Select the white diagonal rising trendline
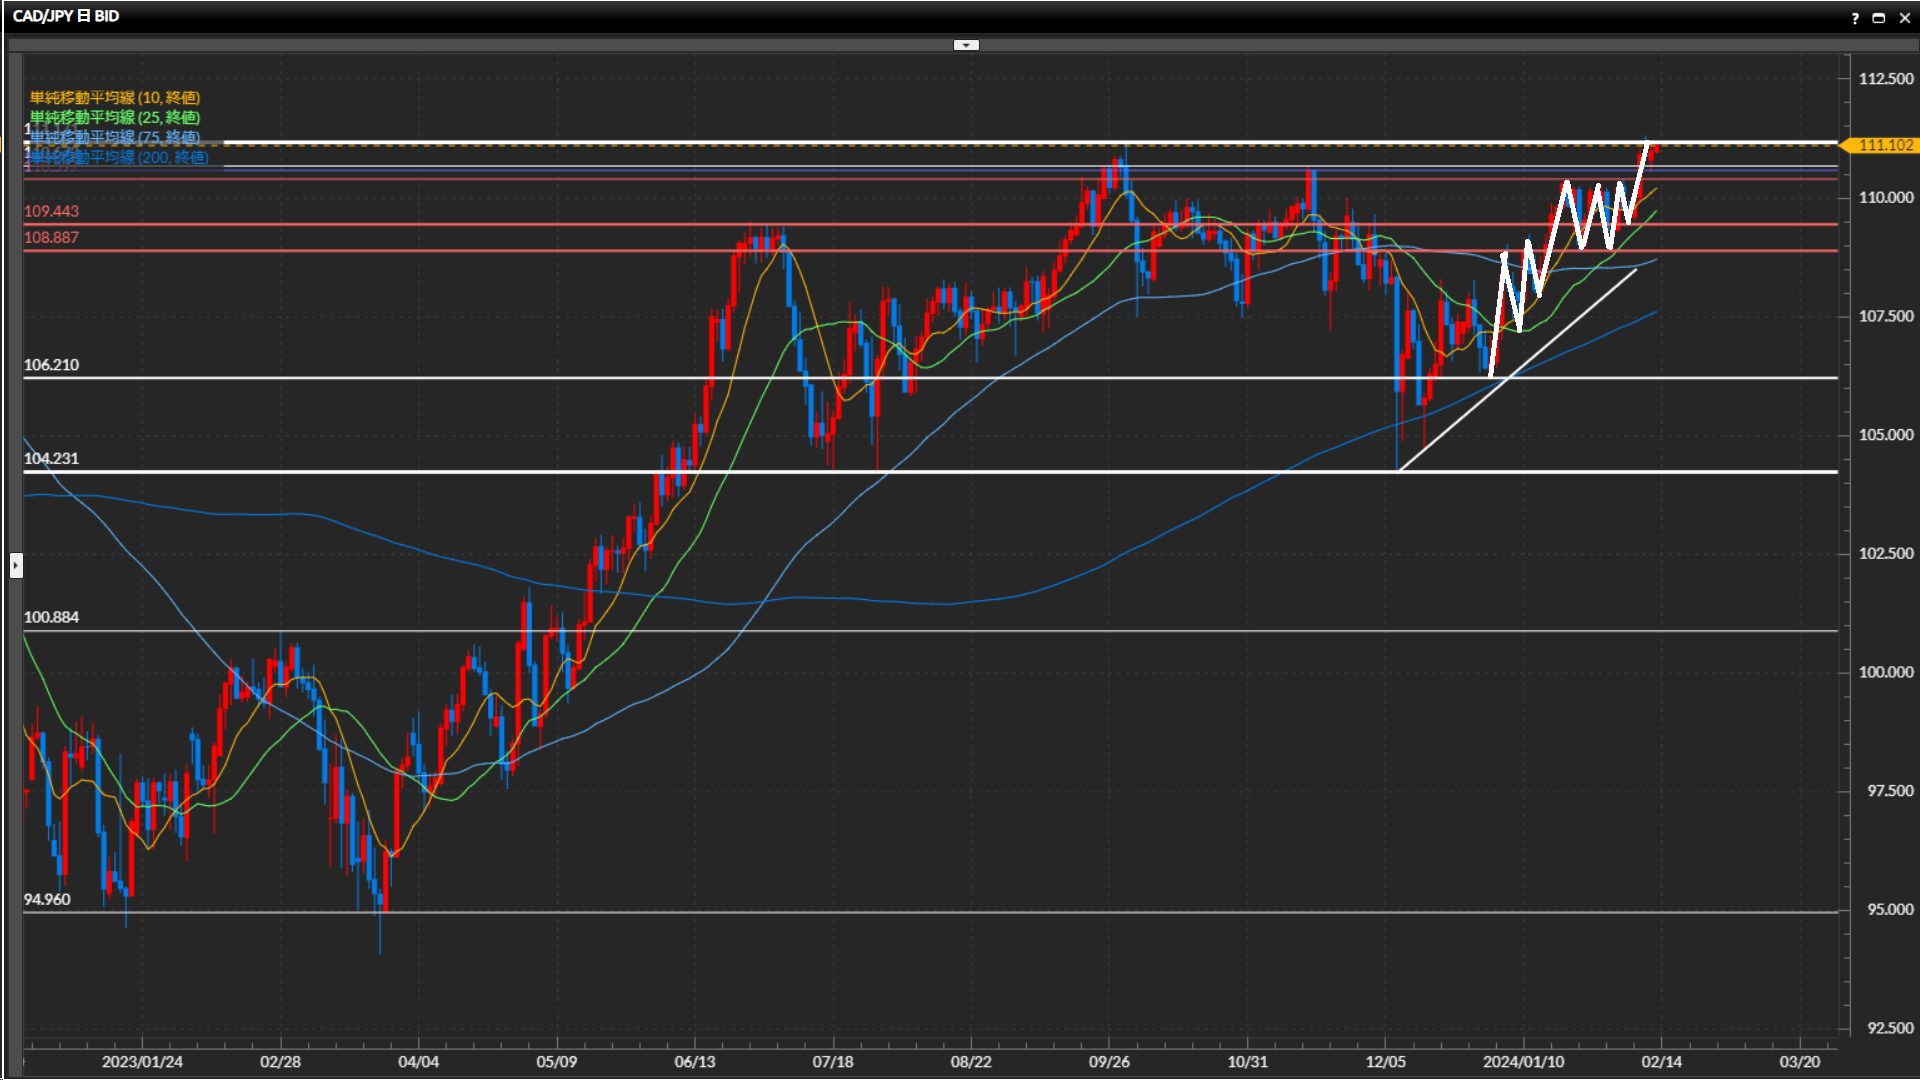Viewport: 1920px width, 1080px height. pyautogui.click(x=1580, y=315)
